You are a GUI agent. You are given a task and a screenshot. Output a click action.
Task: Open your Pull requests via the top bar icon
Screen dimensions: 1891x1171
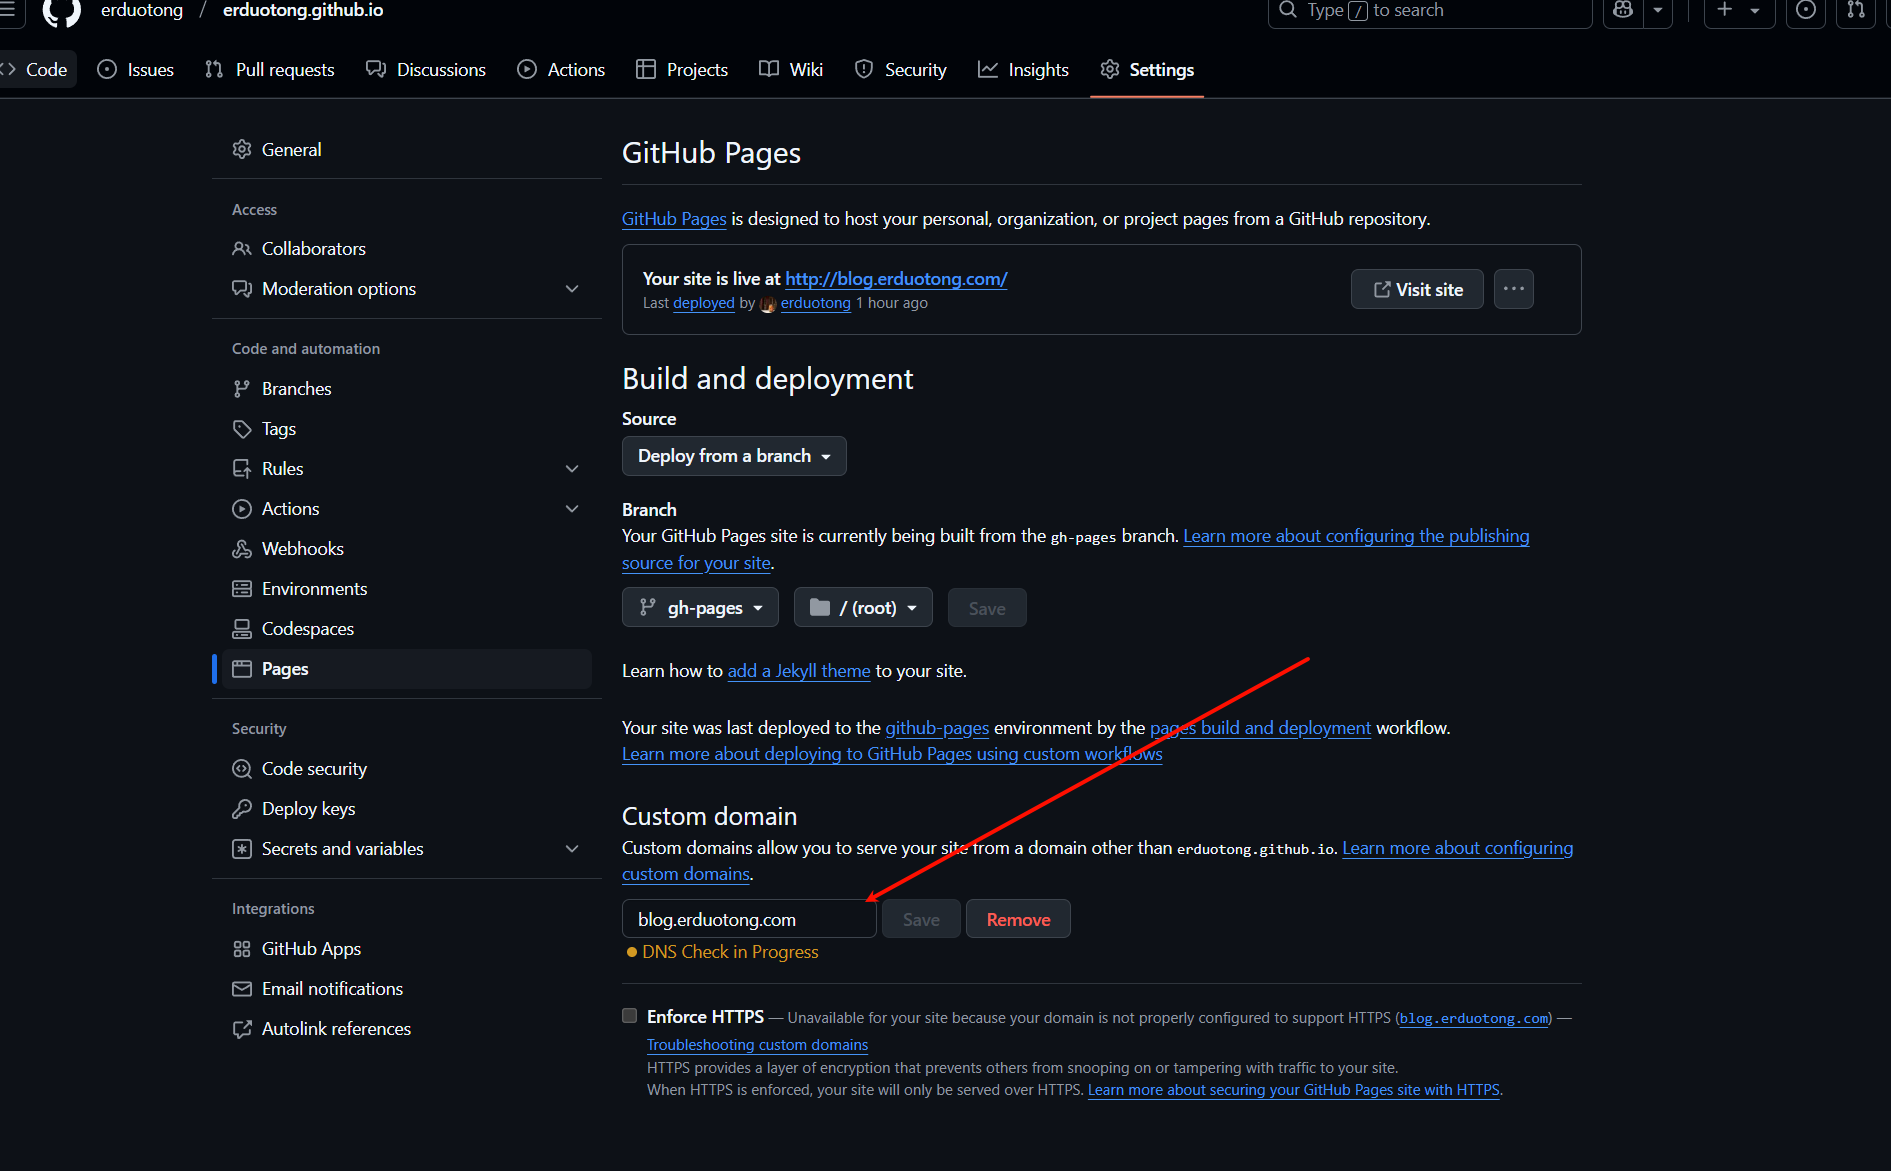pos(1855,11)
